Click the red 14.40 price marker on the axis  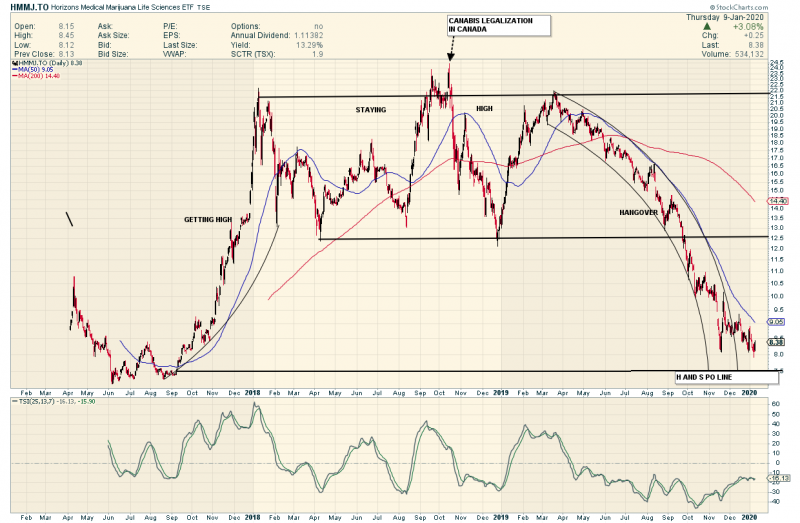coord(778,201)
